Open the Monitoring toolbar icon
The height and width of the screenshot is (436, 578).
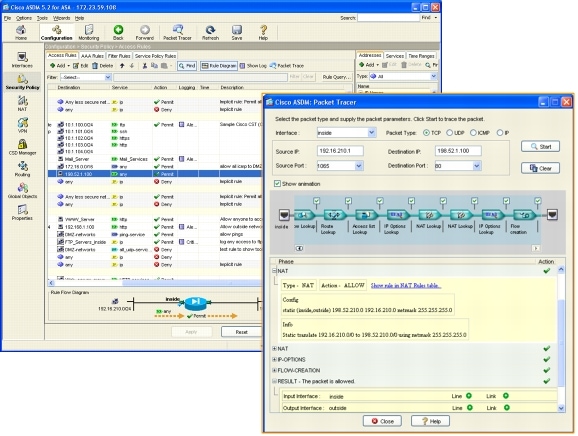[89, 32]
